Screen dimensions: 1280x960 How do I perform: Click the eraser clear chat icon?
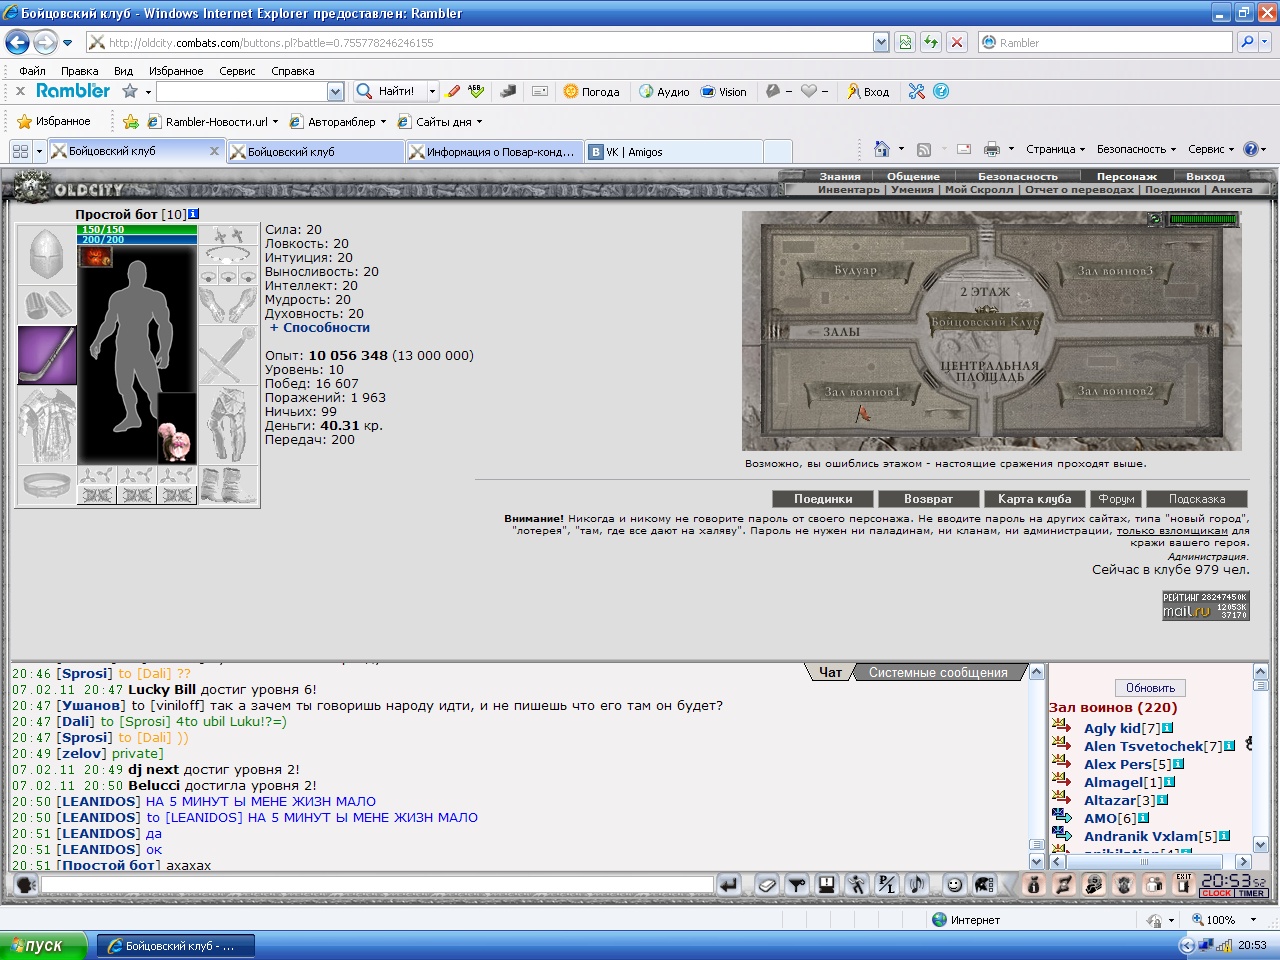[767, 885]
